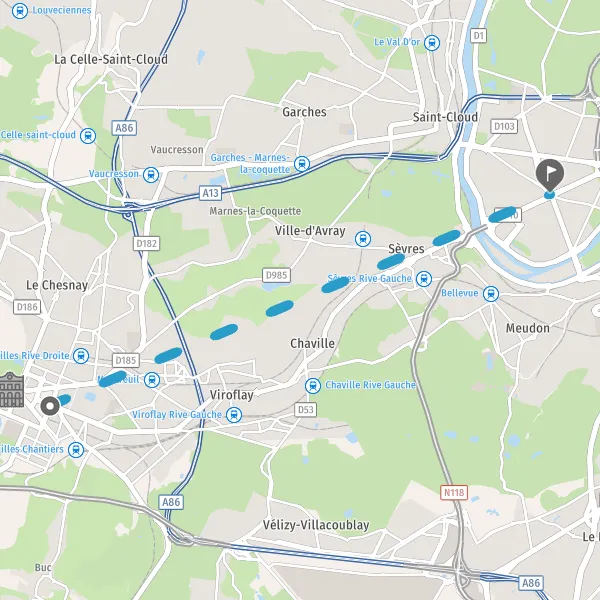
Task: Select the Versailles Chantiers station icon
Action: (x=76, y=450)
